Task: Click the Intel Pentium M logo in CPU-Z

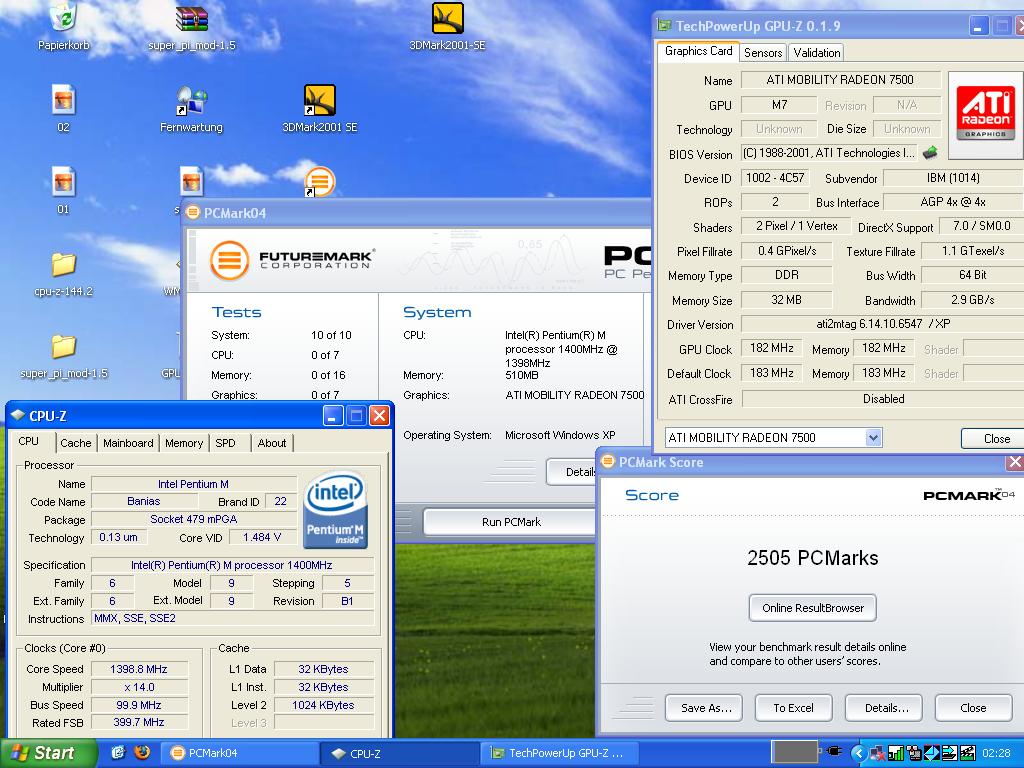Action: [336, 509]
